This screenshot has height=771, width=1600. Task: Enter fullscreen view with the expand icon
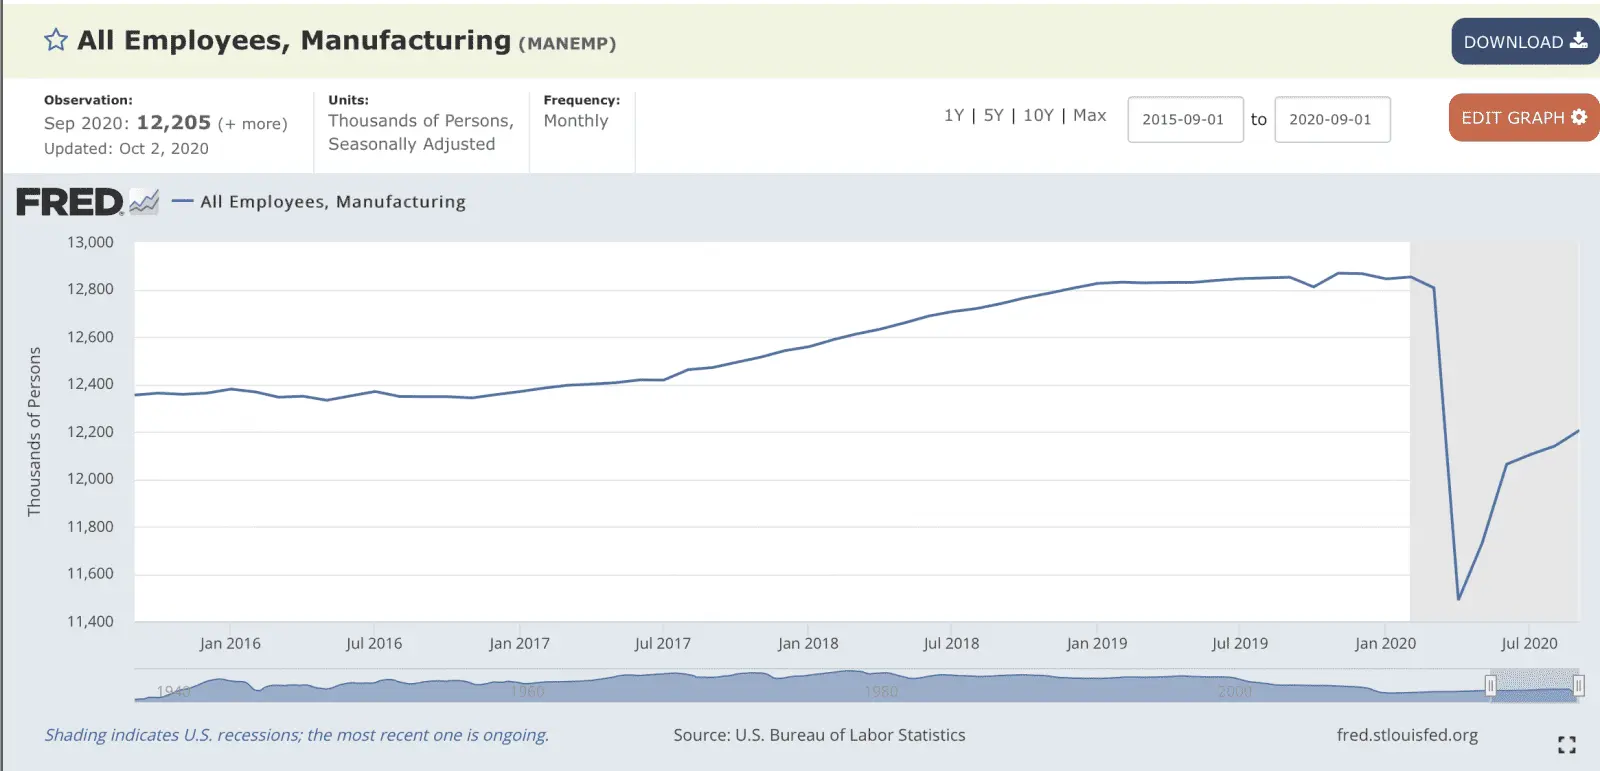click(1566, 744)
